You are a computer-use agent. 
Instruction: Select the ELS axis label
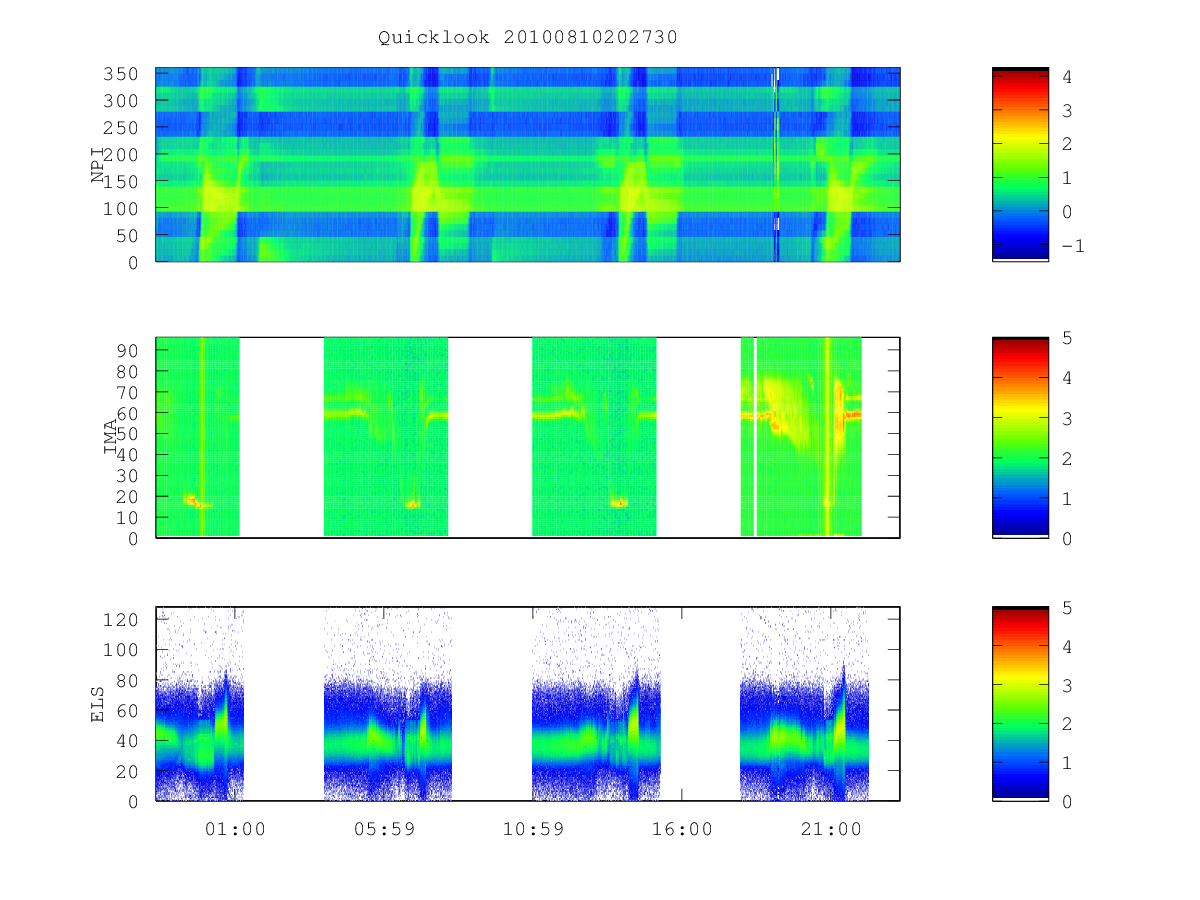[x=98, y=704]
